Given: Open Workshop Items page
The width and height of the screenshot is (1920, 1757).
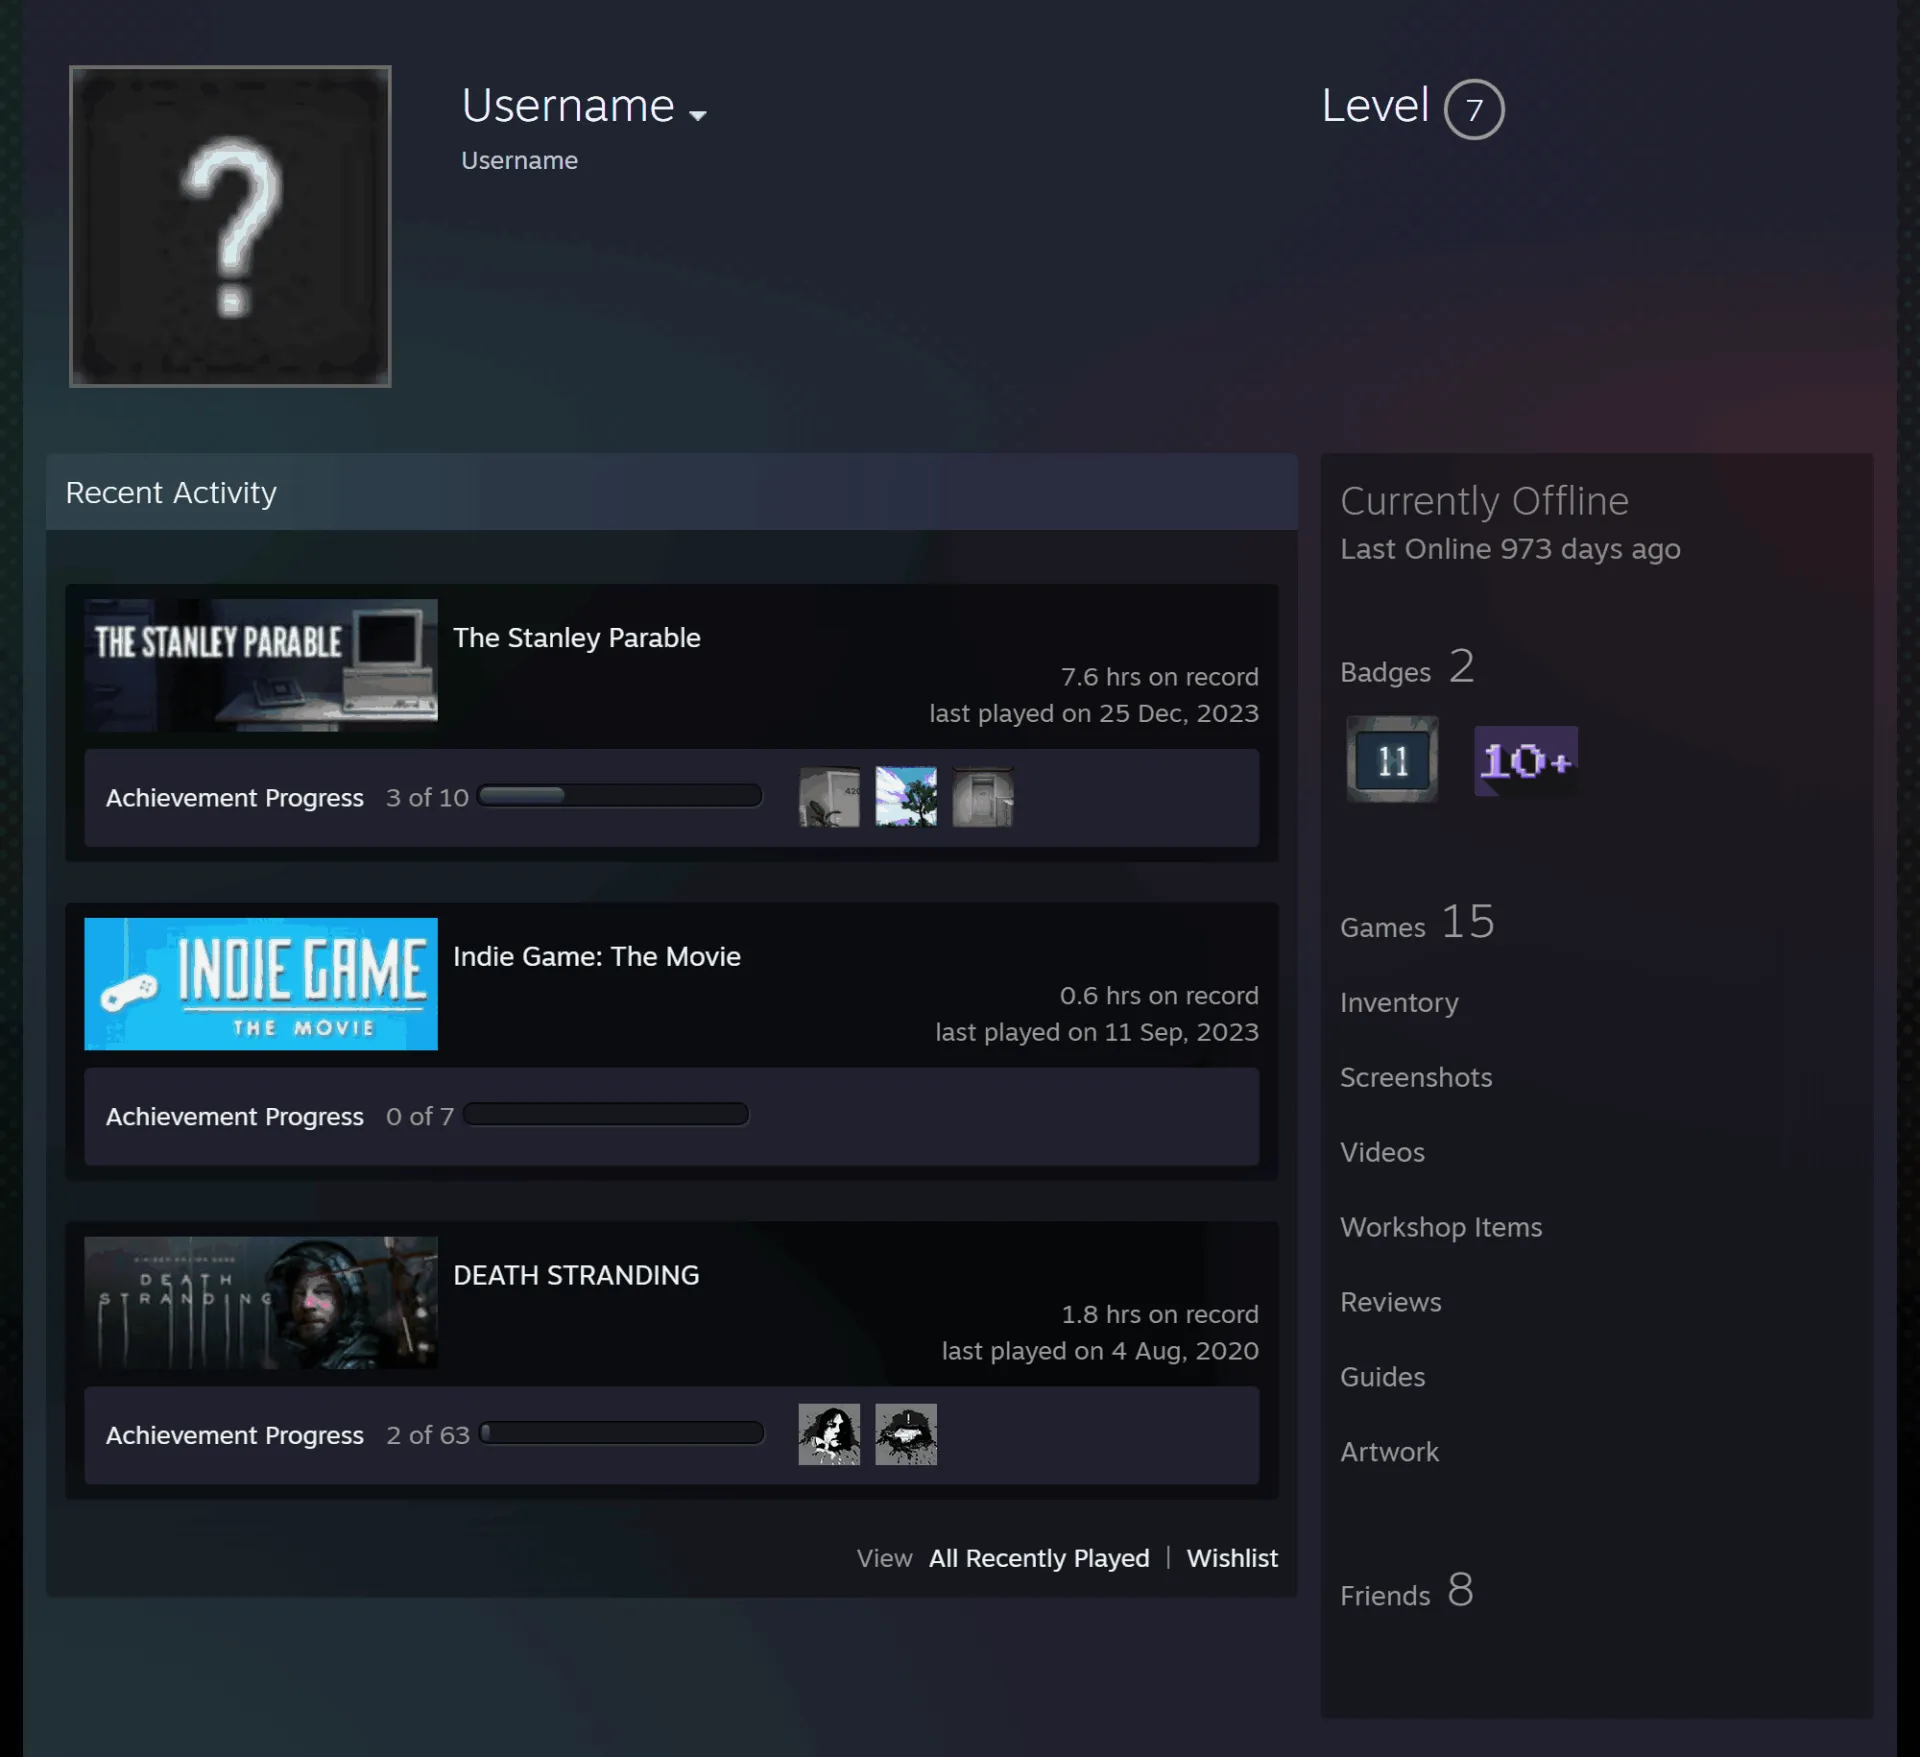Looking at the screenshot, I should pos(1441,1228).
